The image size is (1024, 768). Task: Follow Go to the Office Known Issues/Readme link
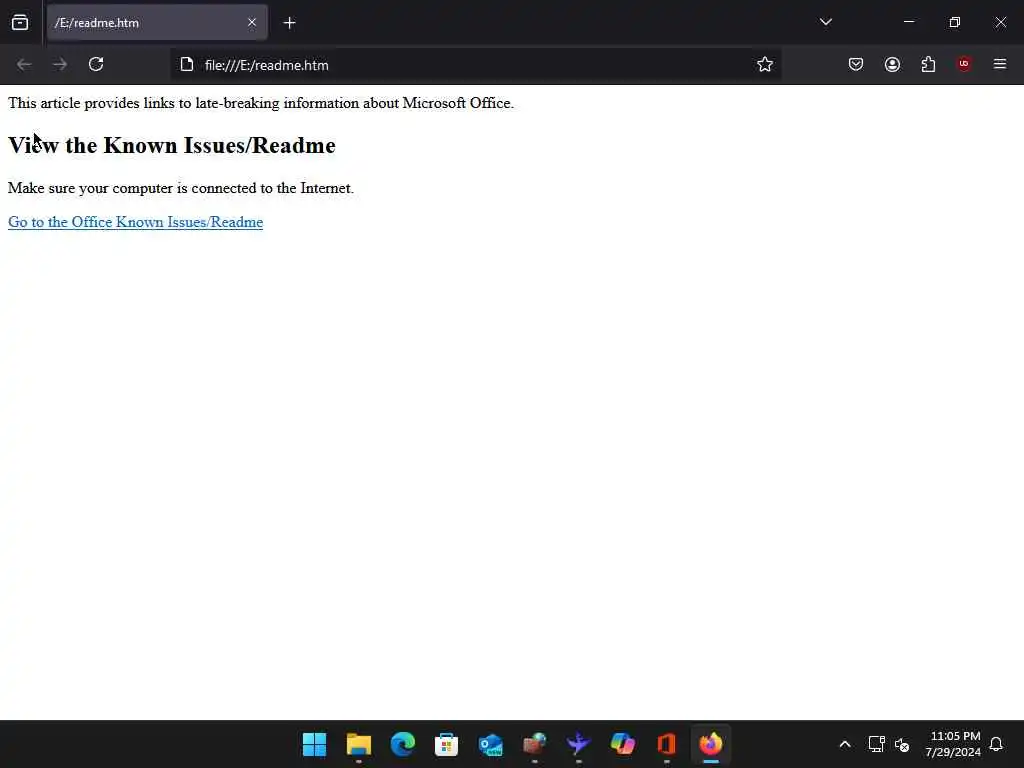(135, 222)
